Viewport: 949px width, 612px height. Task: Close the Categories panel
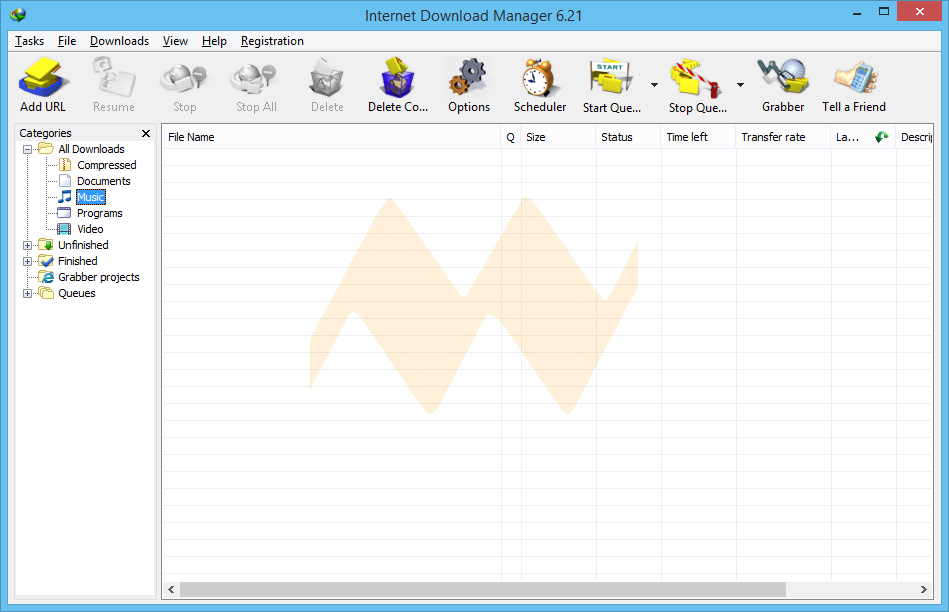146,133
